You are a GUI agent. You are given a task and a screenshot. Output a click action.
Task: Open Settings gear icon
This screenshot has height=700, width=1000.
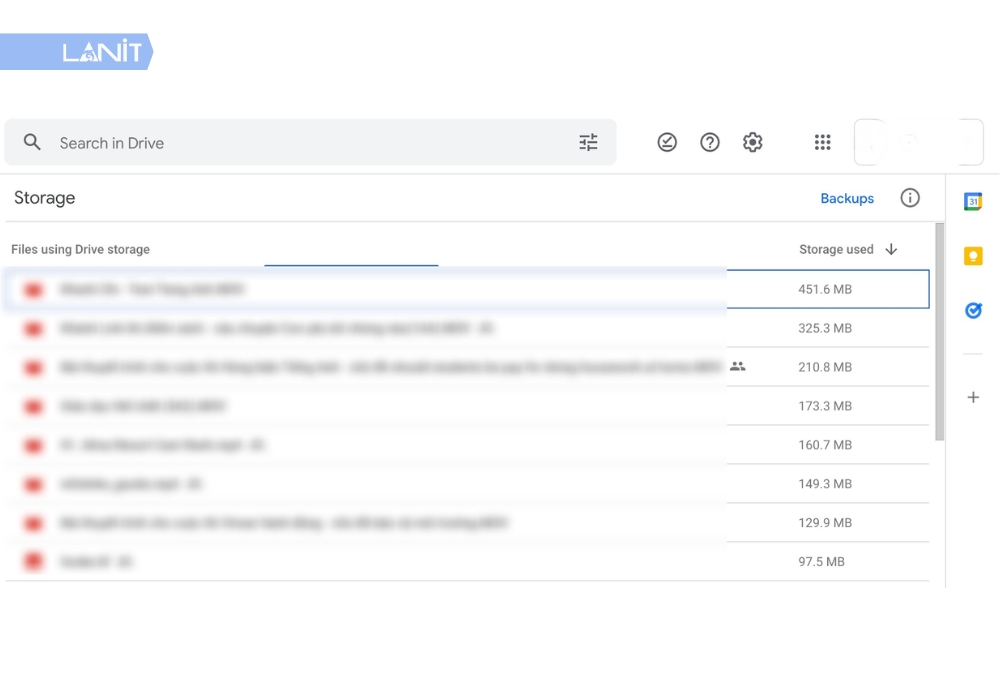[x=753, y=142]
